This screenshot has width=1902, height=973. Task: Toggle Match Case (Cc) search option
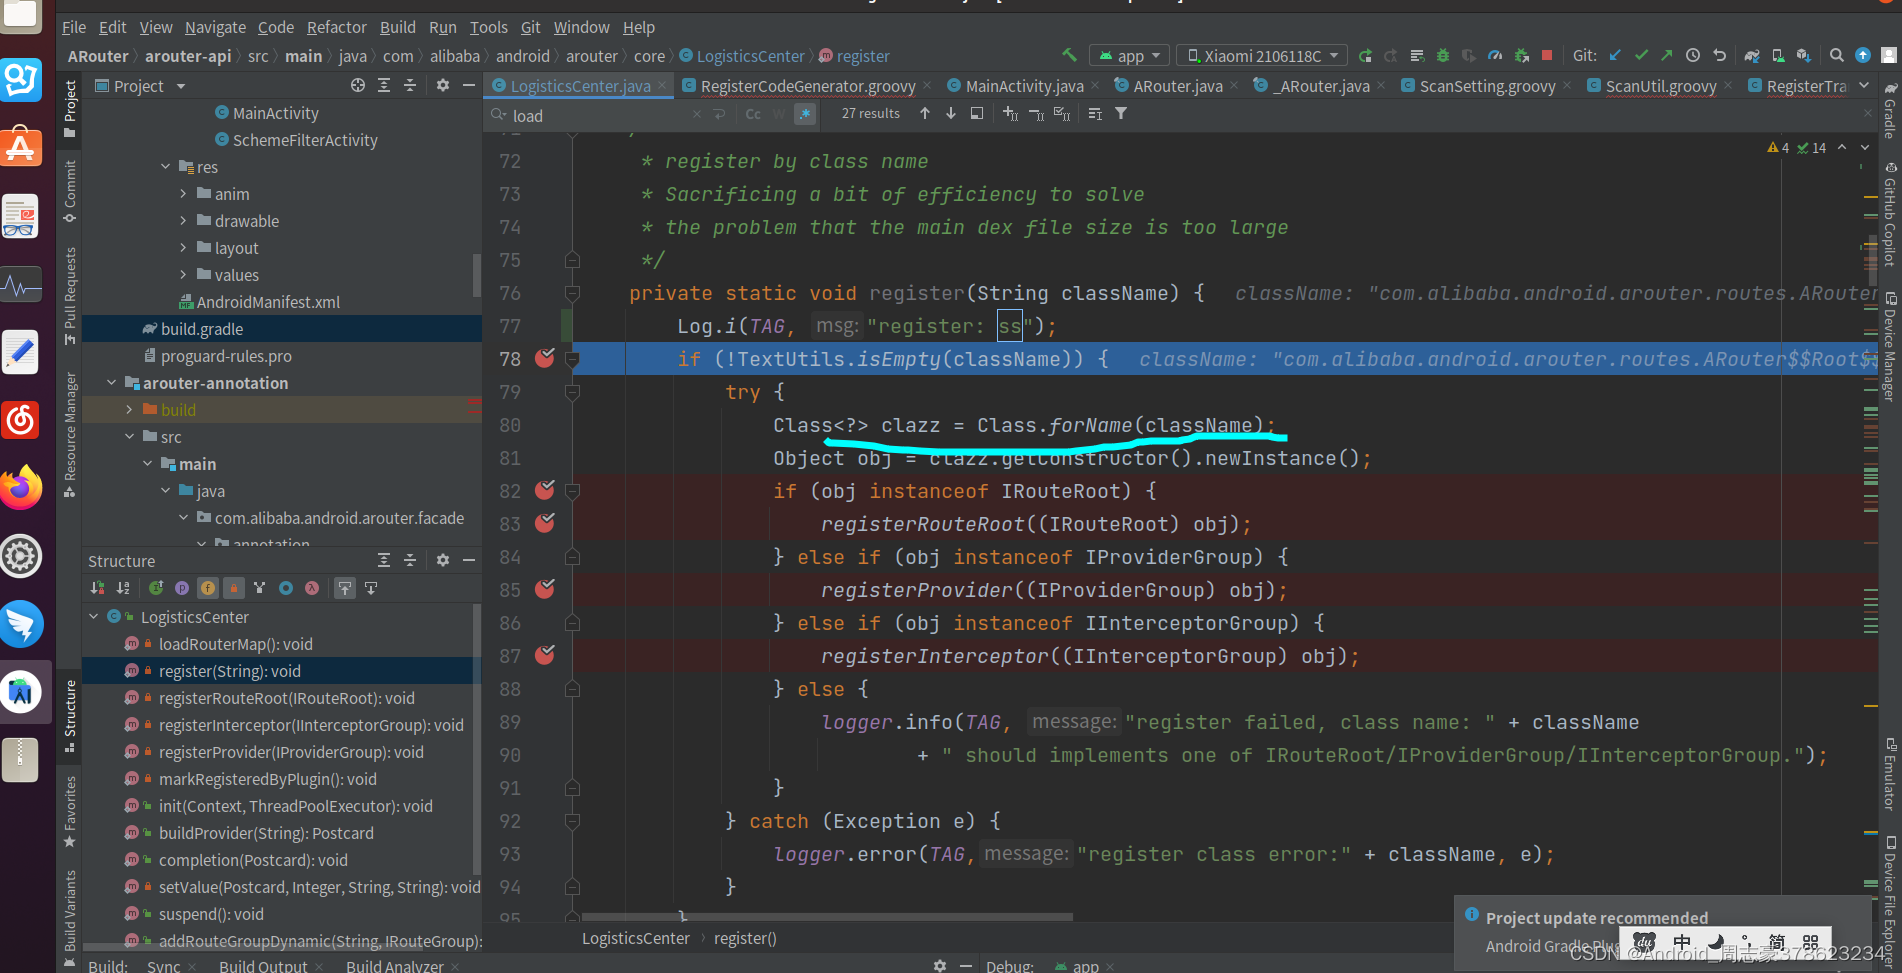(x=753, y=114)
